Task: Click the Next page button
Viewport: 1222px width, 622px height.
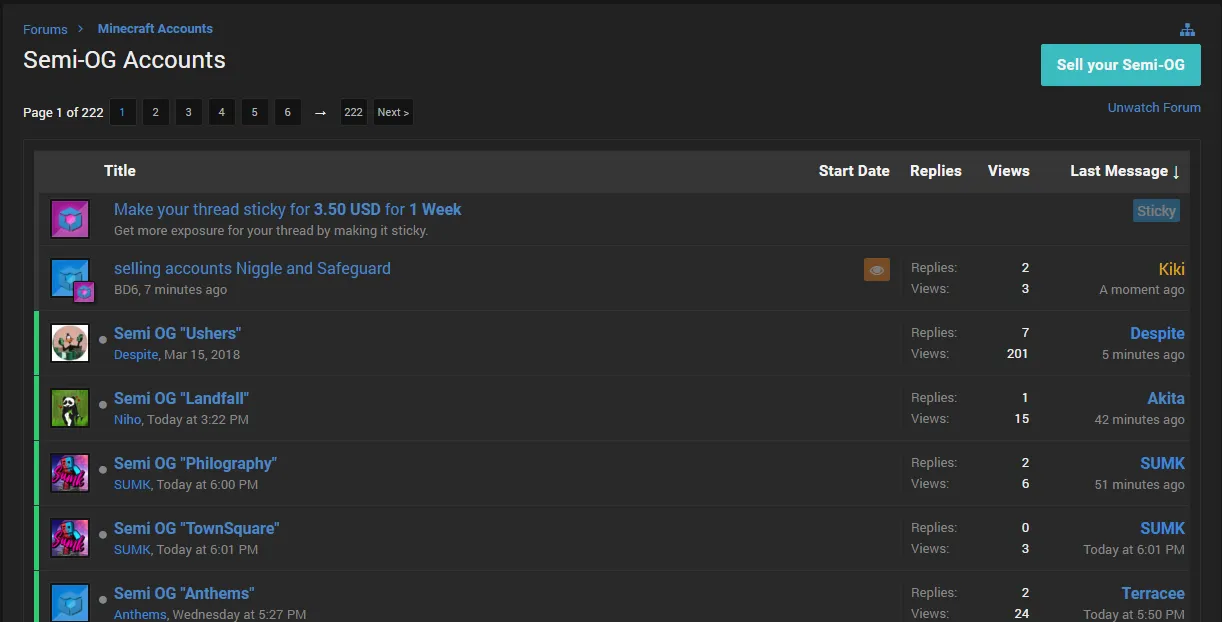Action: click(393, 112)
